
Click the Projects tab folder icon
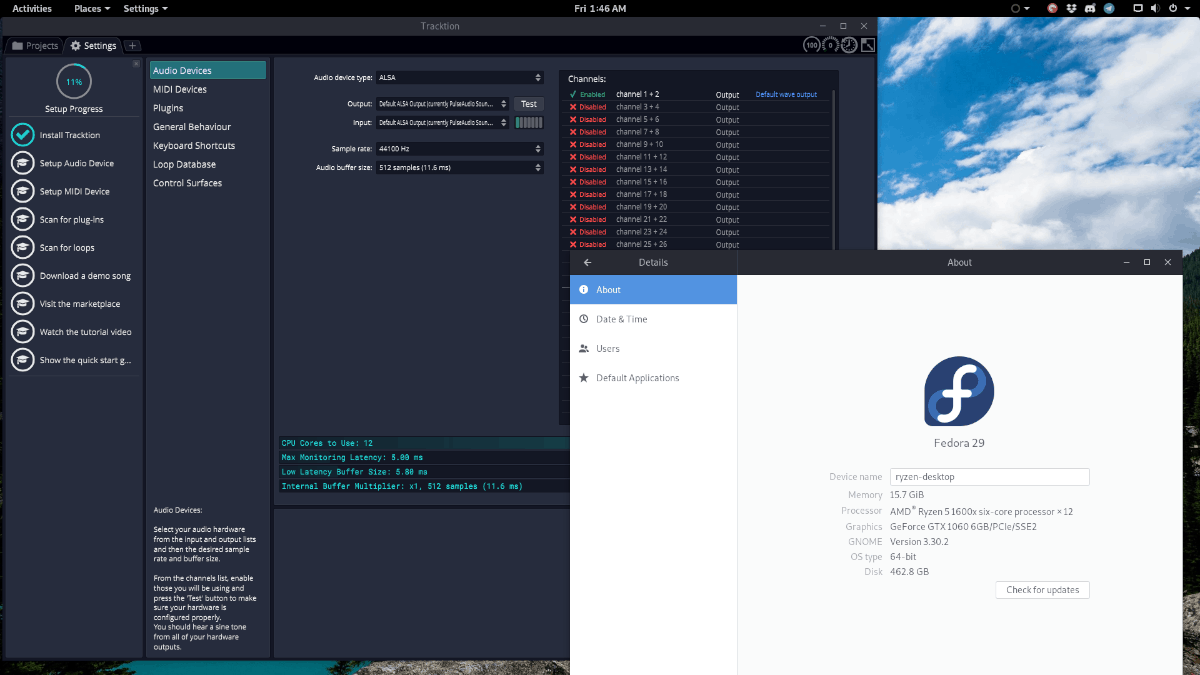point(17,46)
